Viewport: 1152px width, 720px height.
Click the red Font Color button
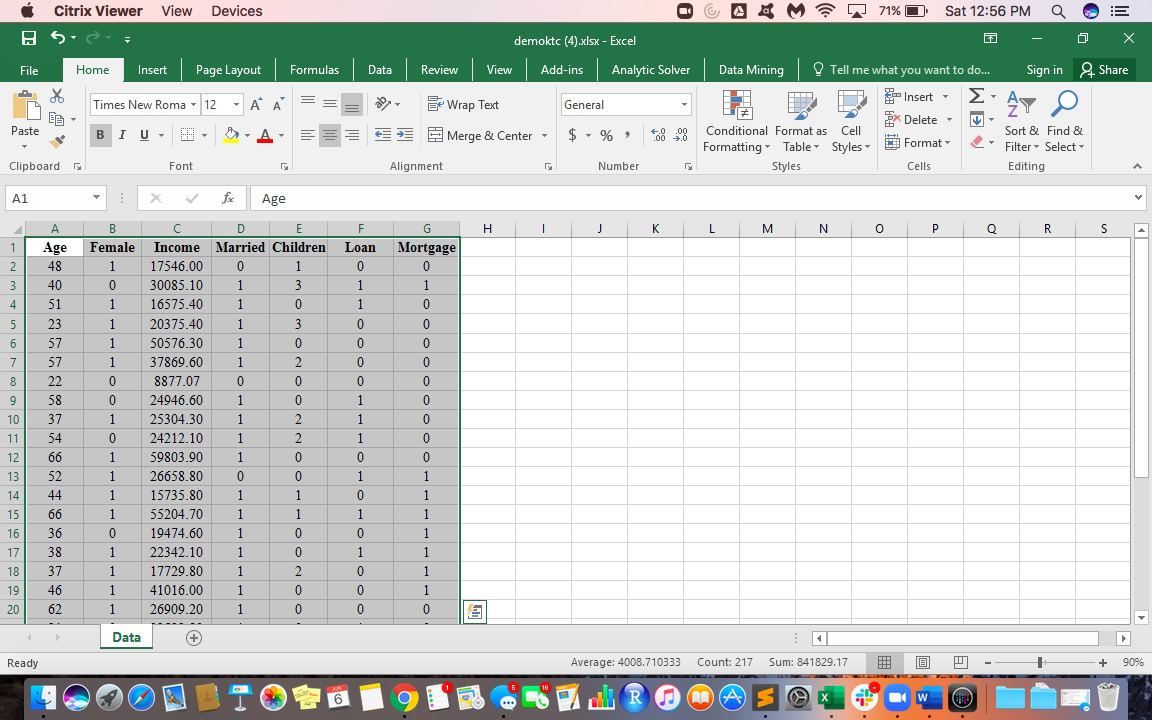pos(265,135)
